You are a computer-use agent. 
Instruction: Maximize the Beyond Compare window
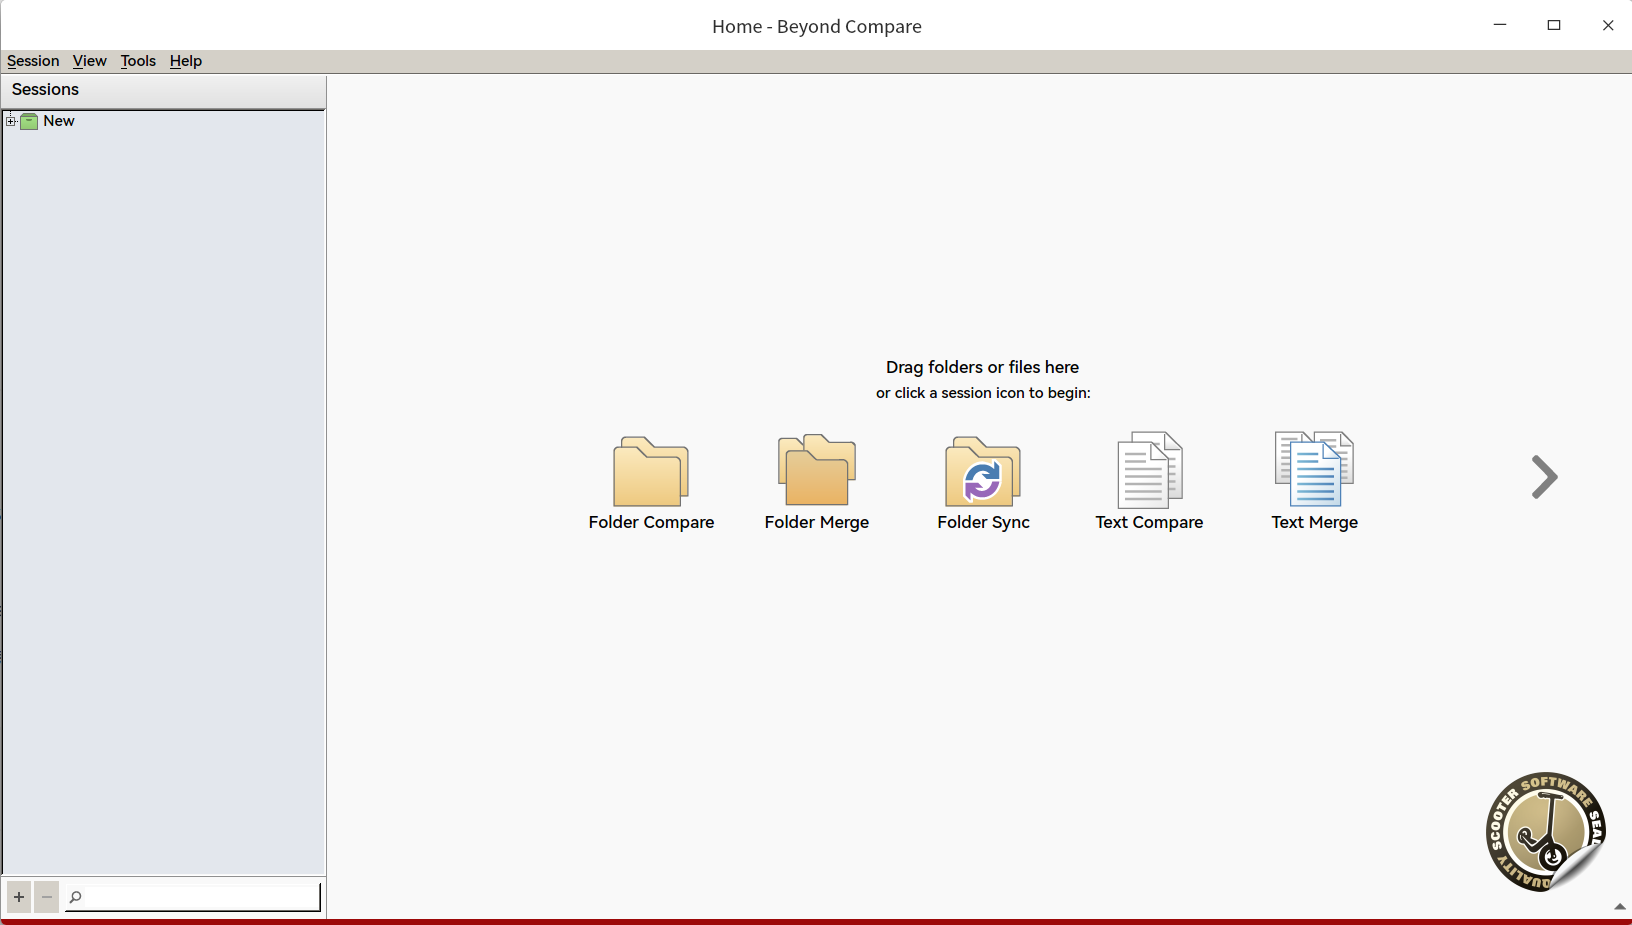tap(1554, 25)
